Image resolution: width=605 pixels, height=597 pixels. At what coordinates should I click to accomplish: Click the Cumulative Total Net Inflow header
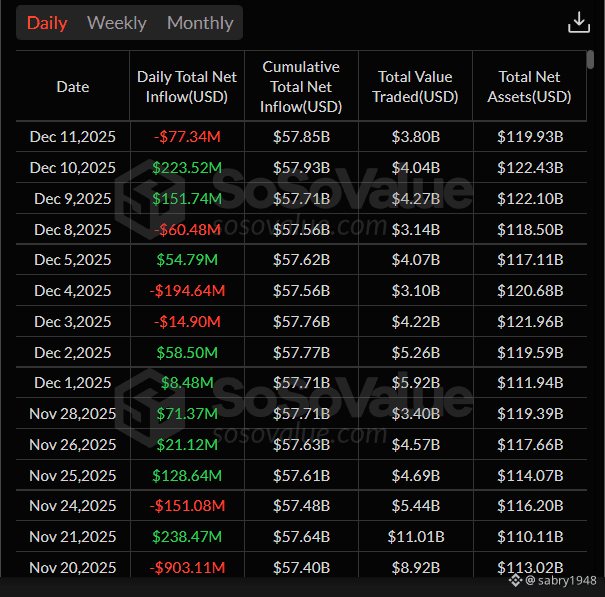tap(301, 86)
